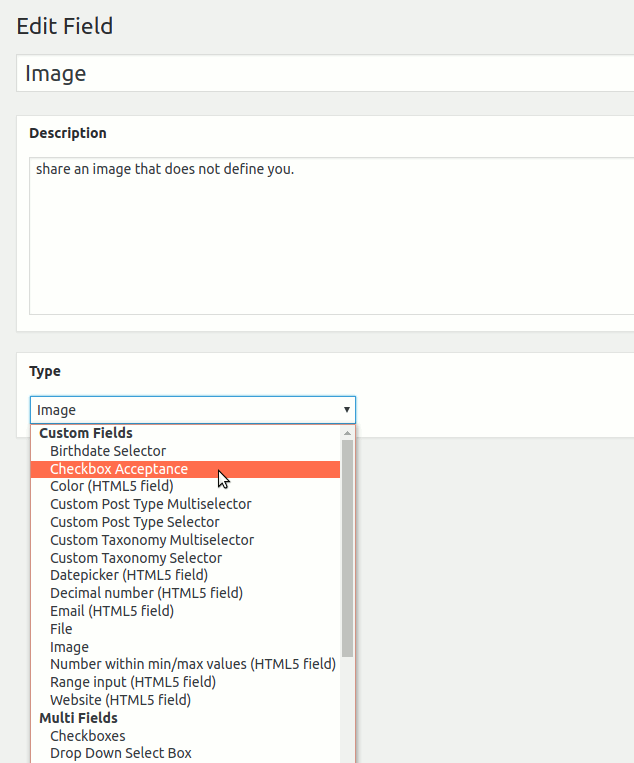Viewport: 634px width, 763px height.
Task: Pick Website (HTML5 field) option
Action: (x=120, y=700)
